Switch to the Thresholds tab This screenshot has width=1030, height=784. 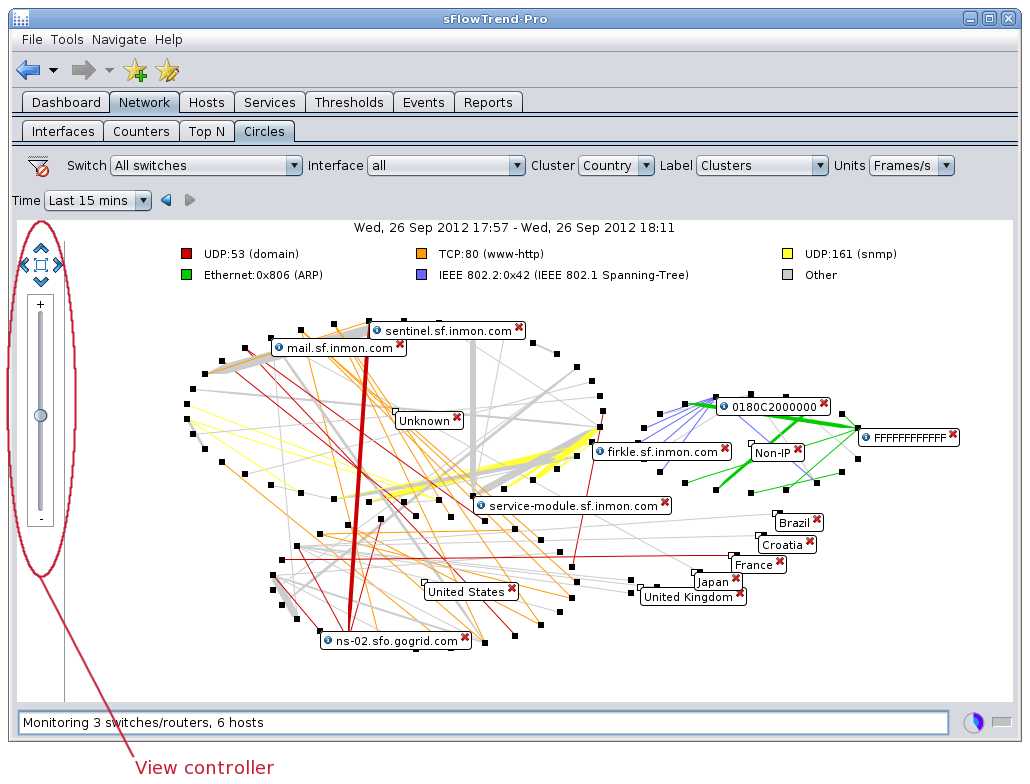pyautogui.click(x=349, y=102)
